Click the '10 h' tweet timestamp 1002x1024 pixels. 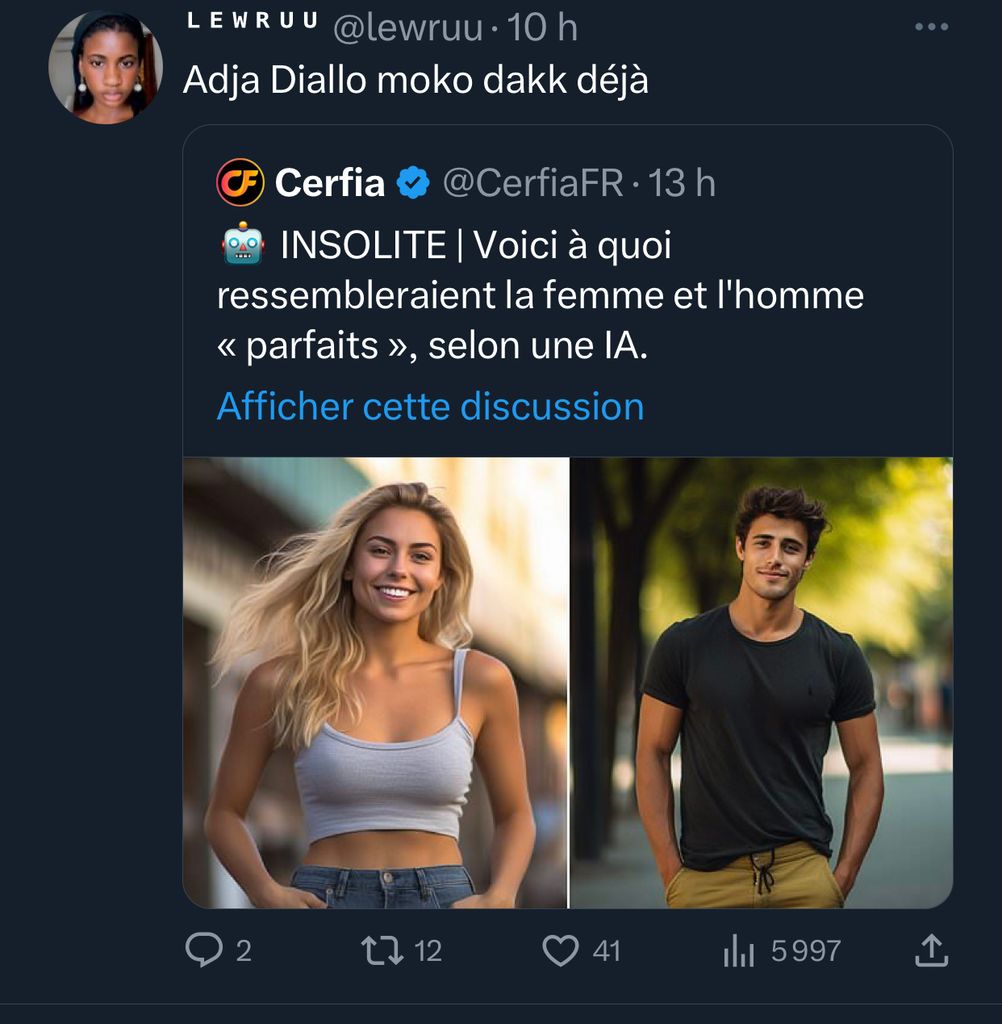[542, 28]
